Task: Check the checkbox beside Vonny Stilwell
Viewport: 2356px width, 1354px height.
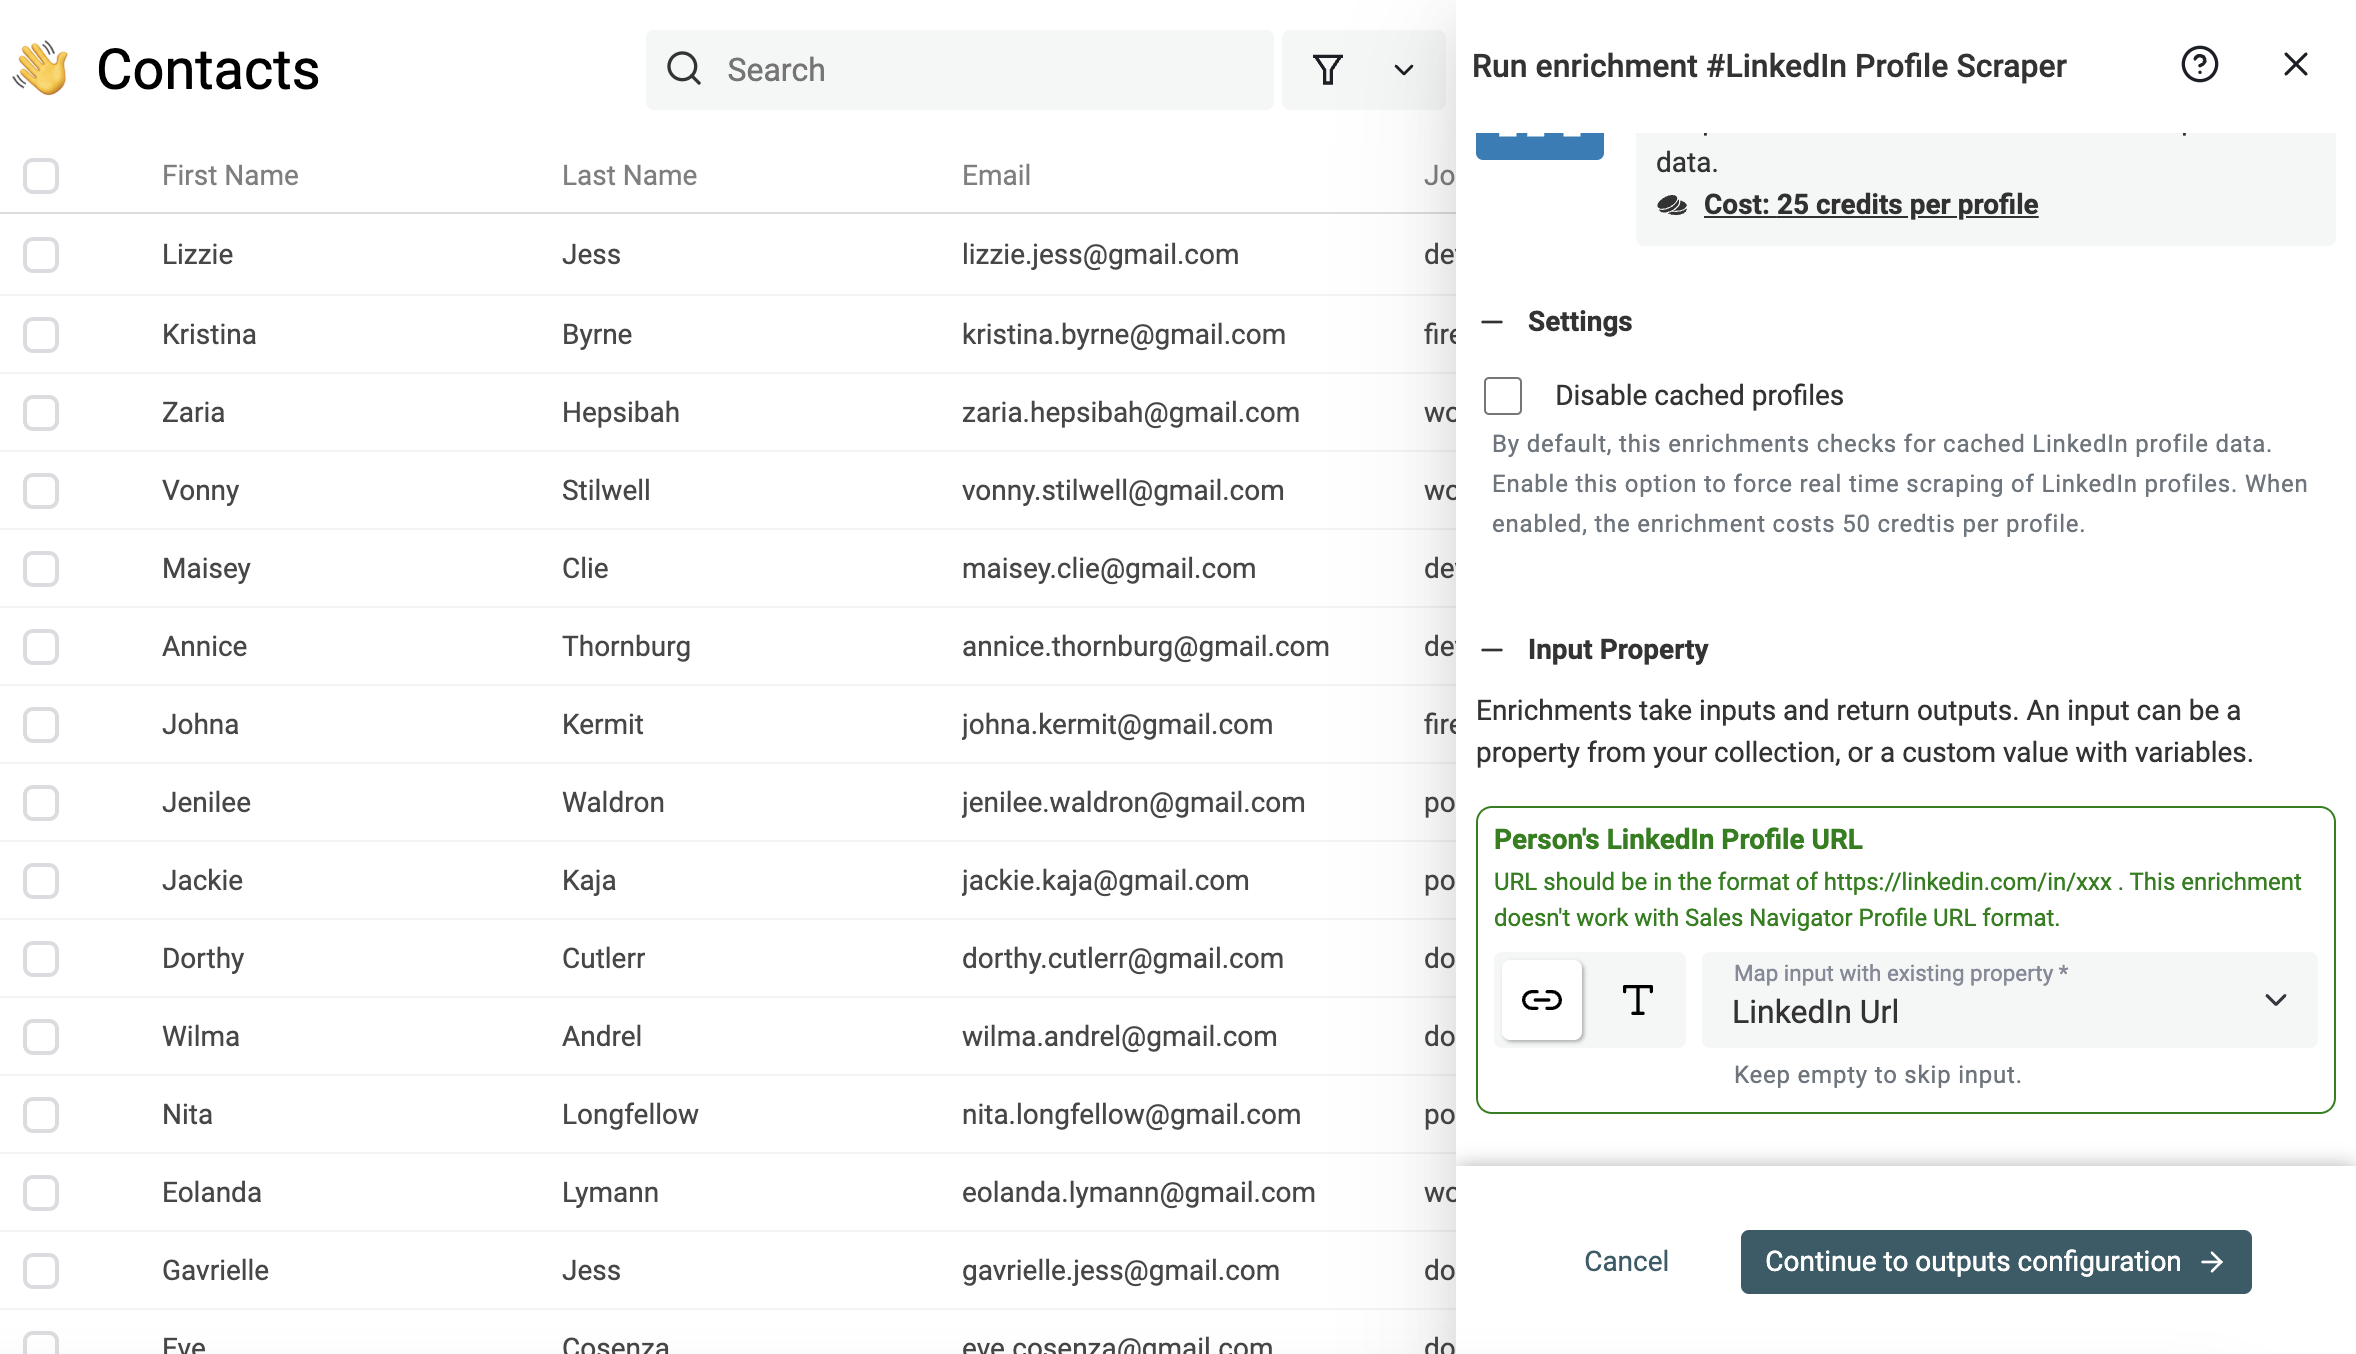Action: 40,490
